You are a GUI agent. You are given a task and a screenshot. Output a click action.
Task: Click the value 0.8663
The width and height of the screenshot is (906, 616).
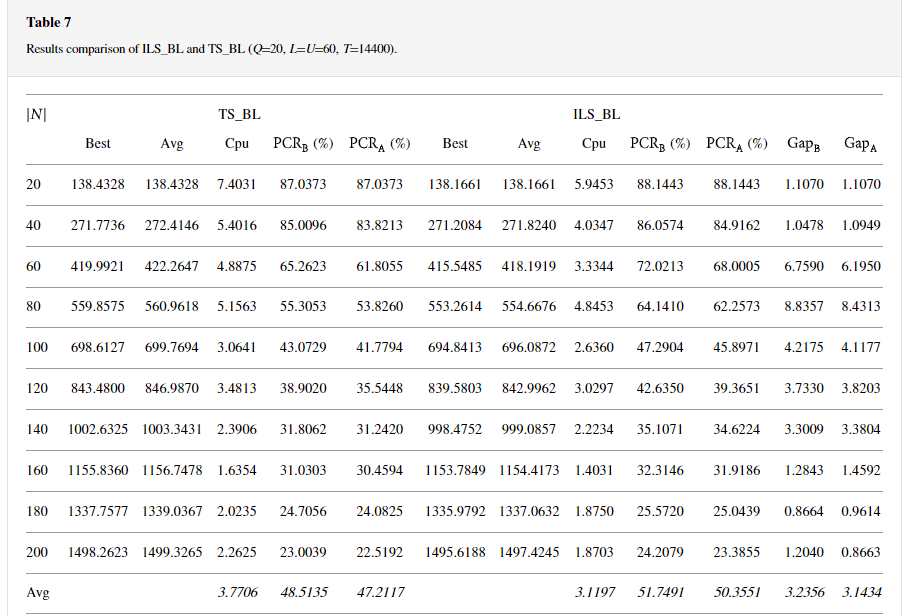pyautogui.click(x=861, y=552)
